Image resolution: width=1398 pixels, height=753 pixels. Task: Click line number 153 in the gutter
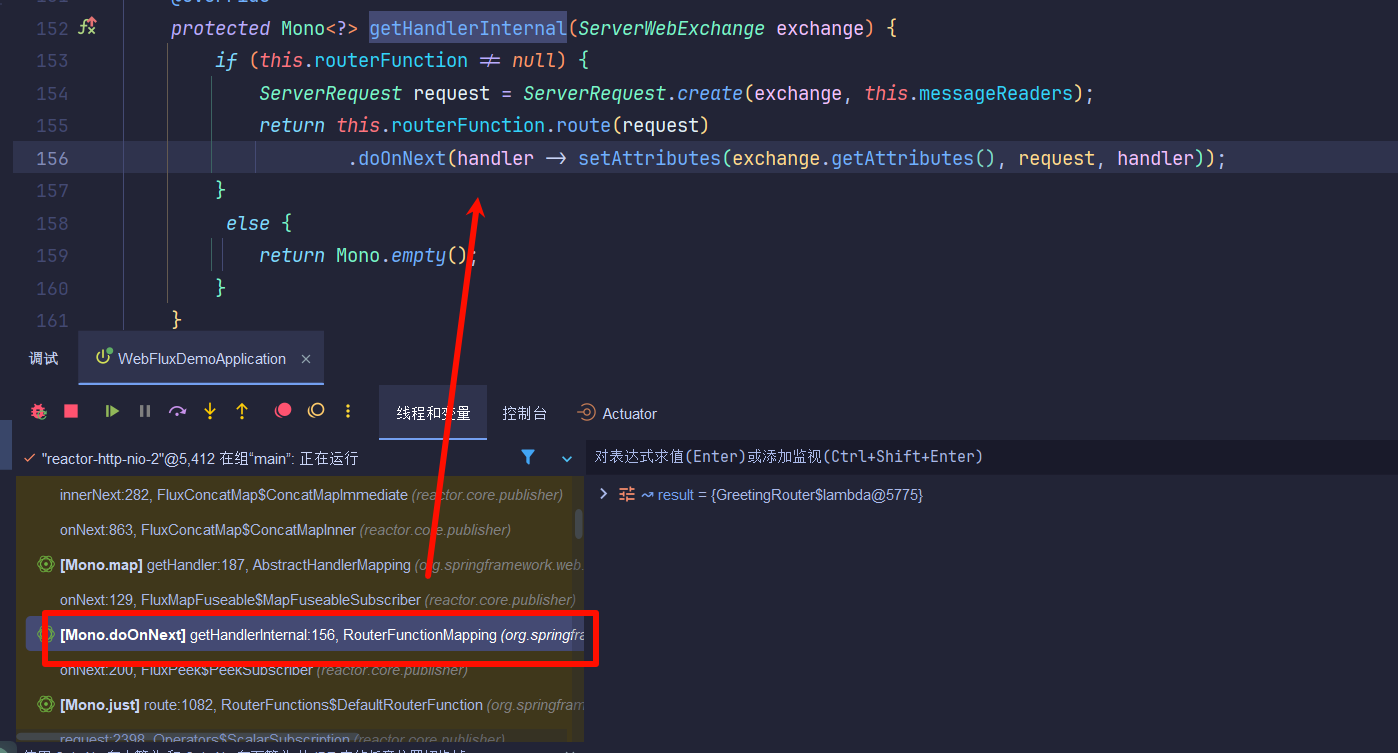pos(51,61)
